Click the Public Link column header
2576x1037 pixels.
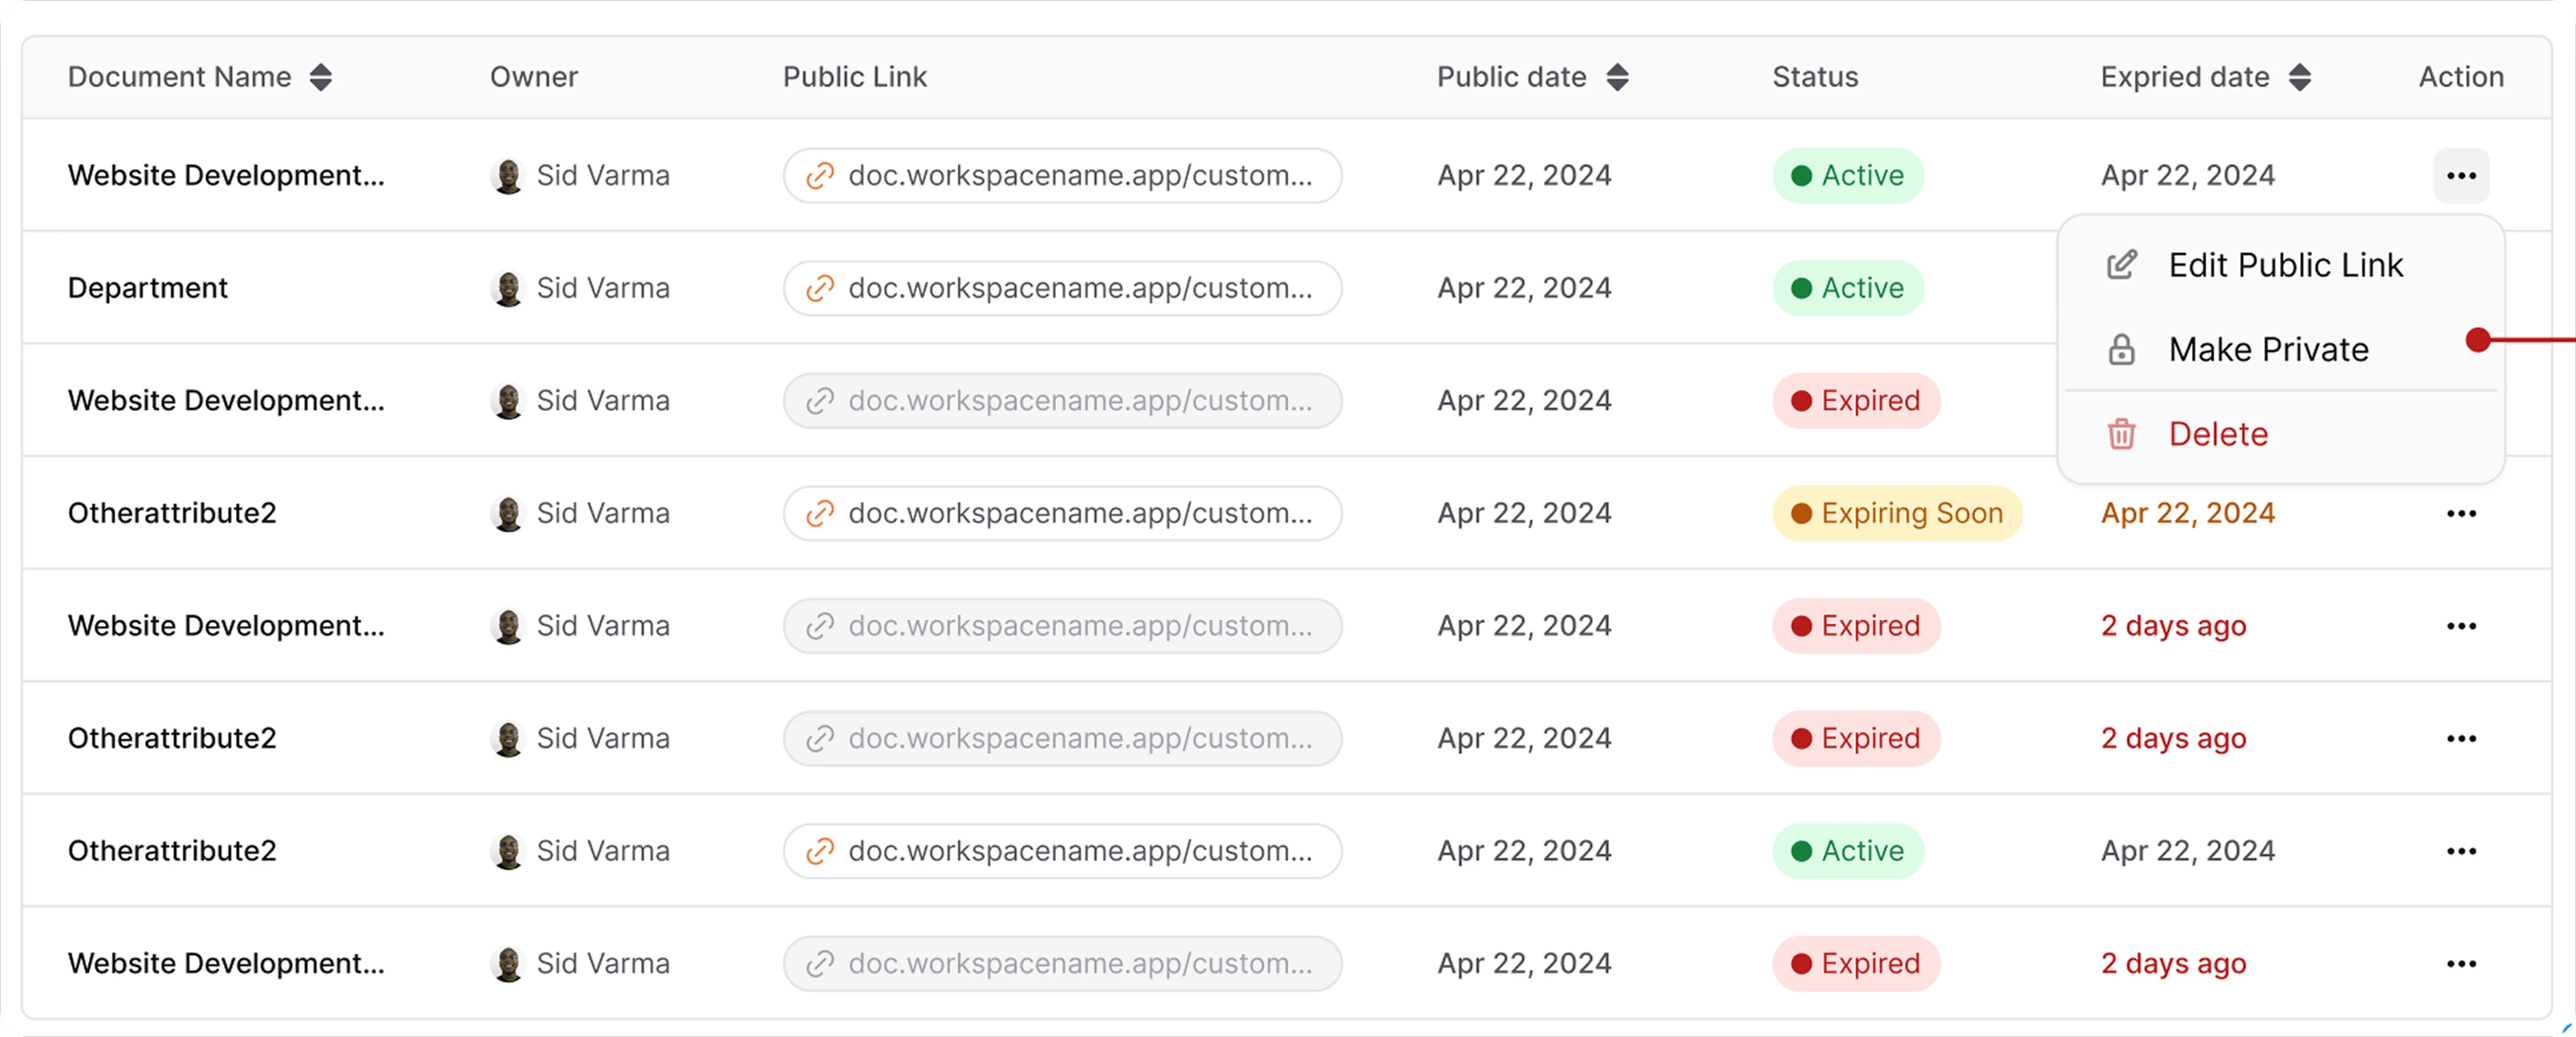tap(855, 77)
